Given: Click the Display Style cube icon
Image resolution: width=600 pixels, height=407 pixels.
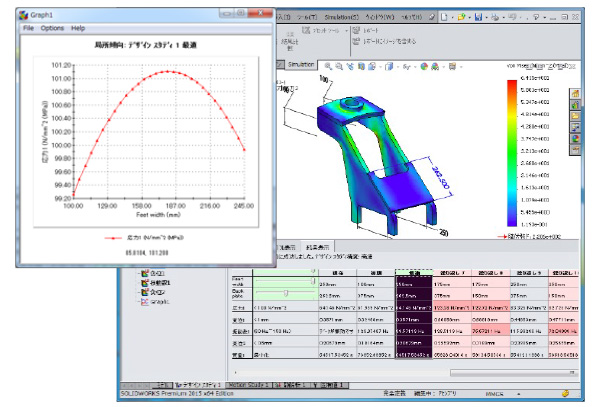Looking at the screenshot, I should coord(389,67).
